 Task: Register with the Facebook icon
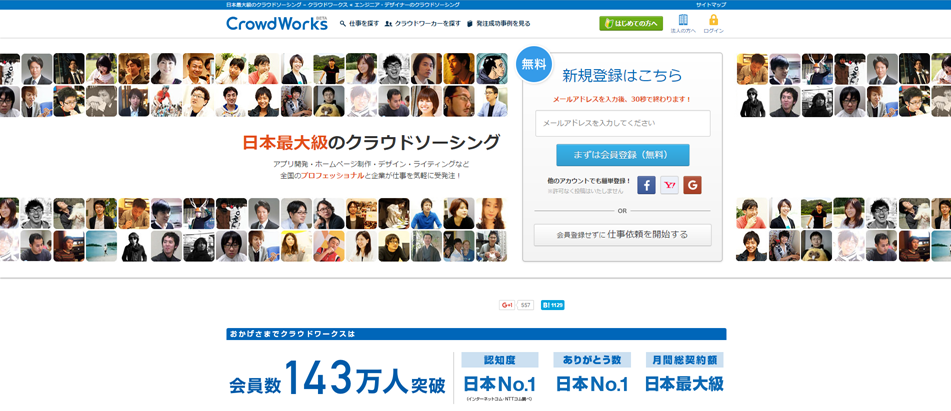click(x=647, y=185)
